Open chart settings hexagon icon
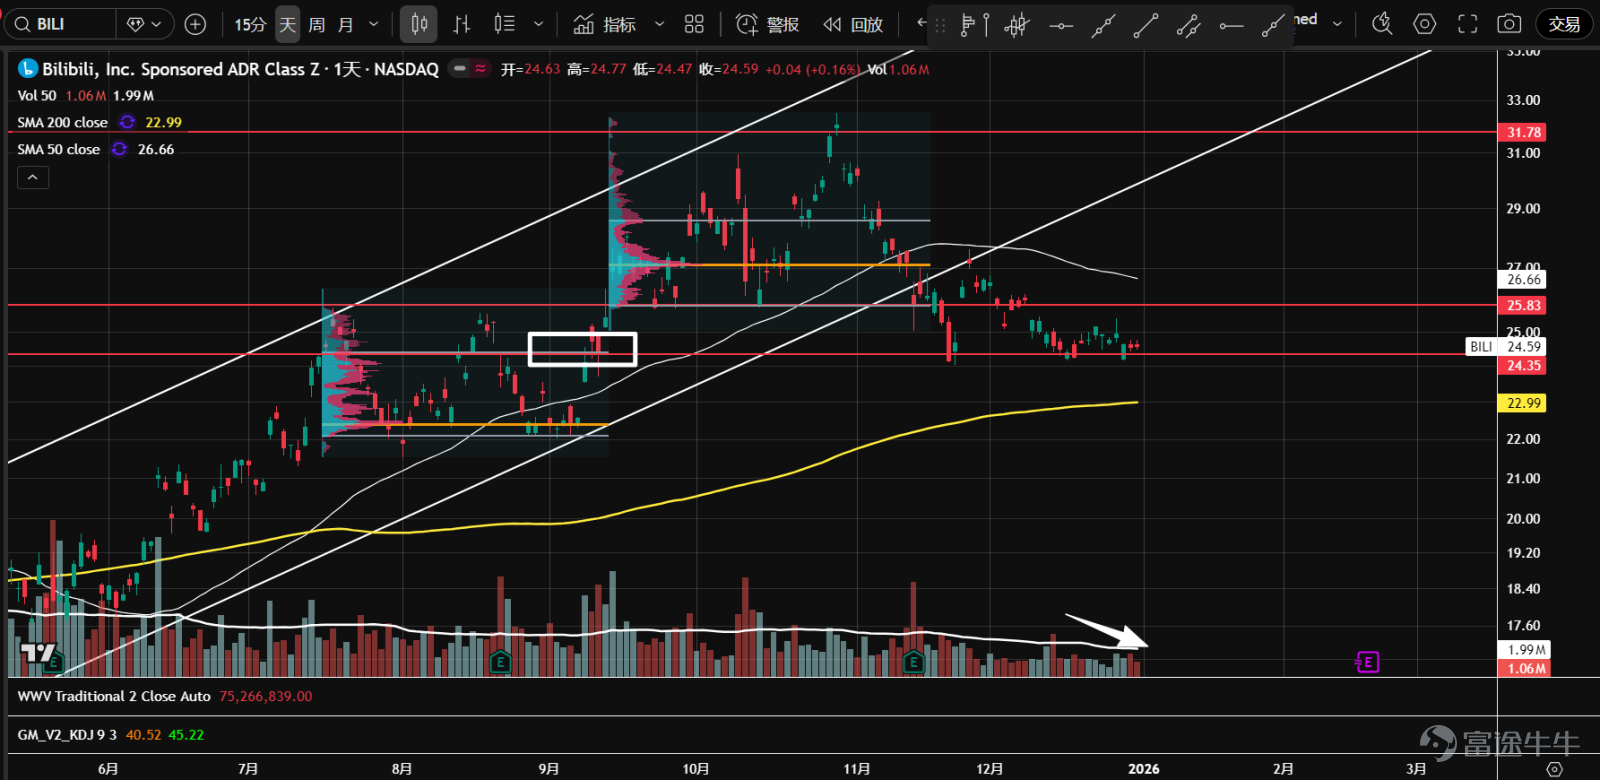This screenshot has width=1600, height=780. coord(1425,24)
